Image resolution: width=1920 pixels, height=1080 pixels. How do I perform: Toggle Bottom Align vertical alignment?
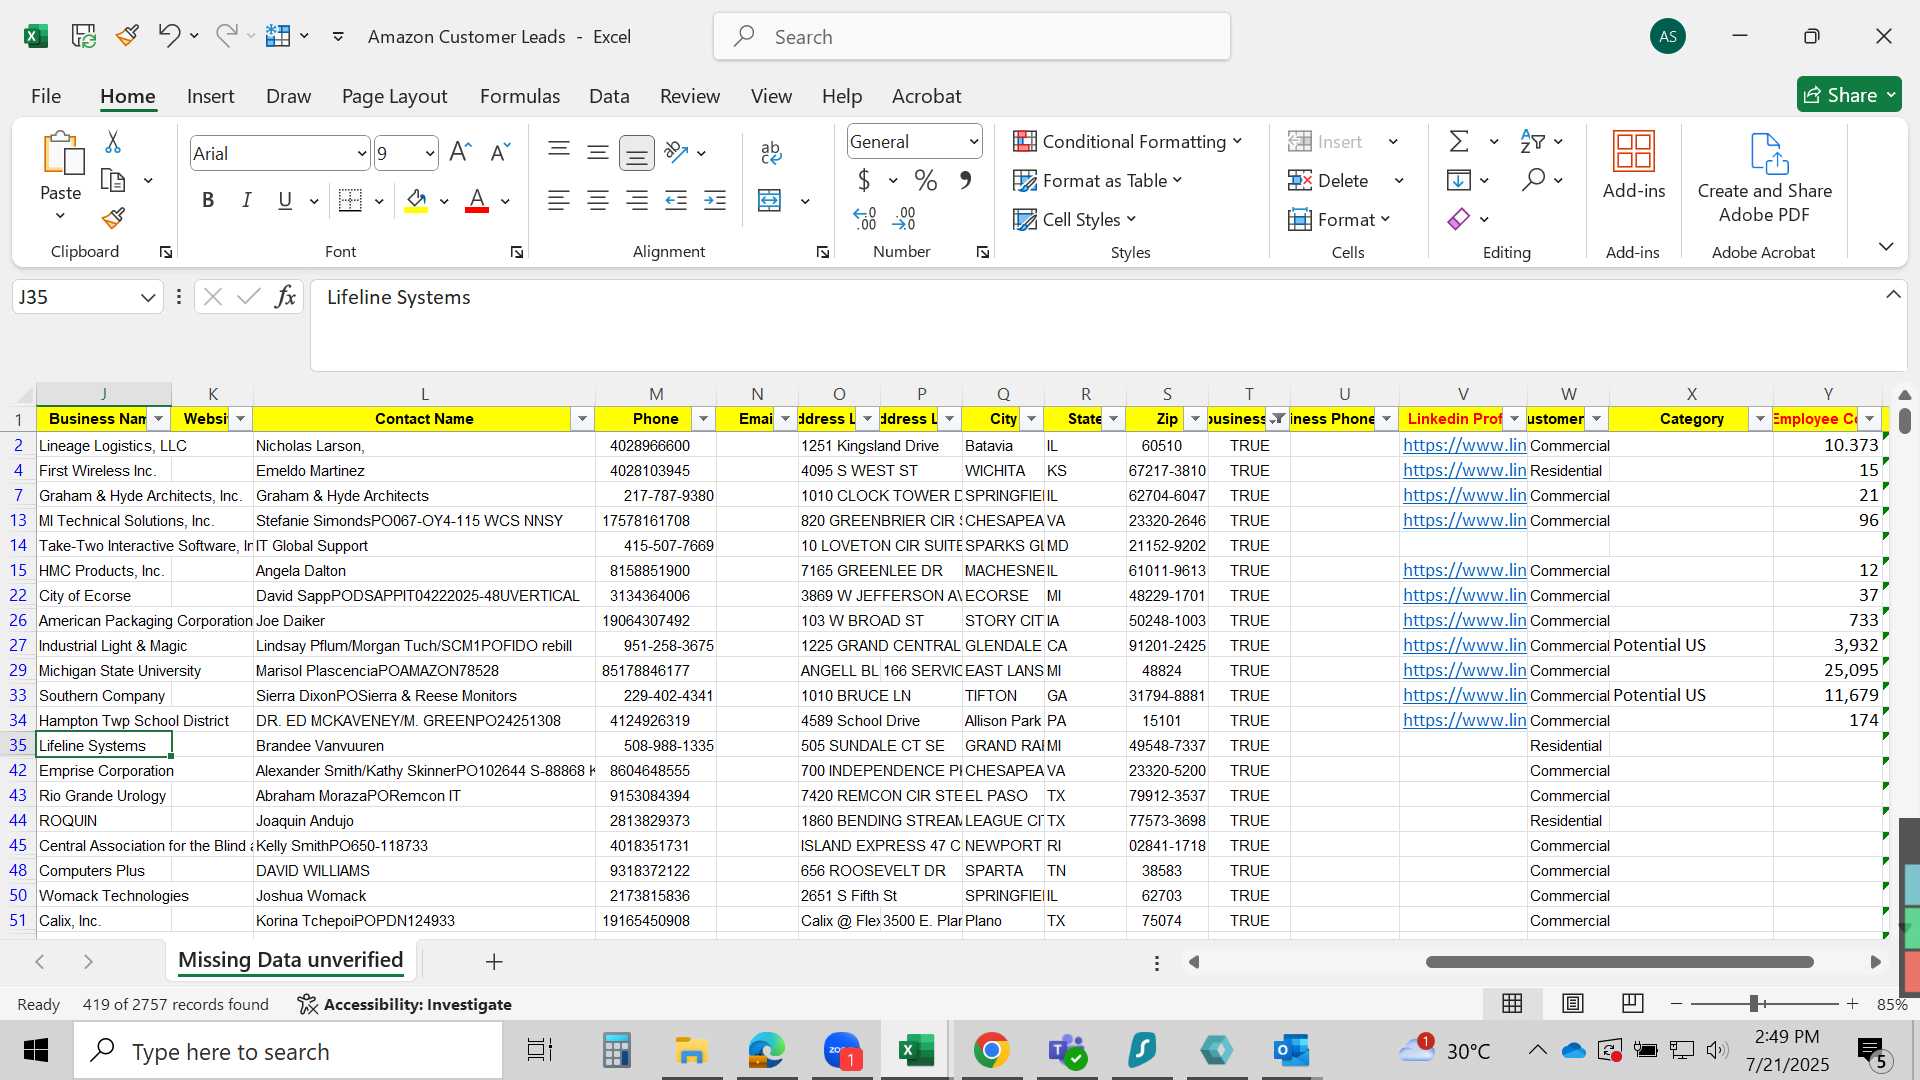click(x=637, y=152)
